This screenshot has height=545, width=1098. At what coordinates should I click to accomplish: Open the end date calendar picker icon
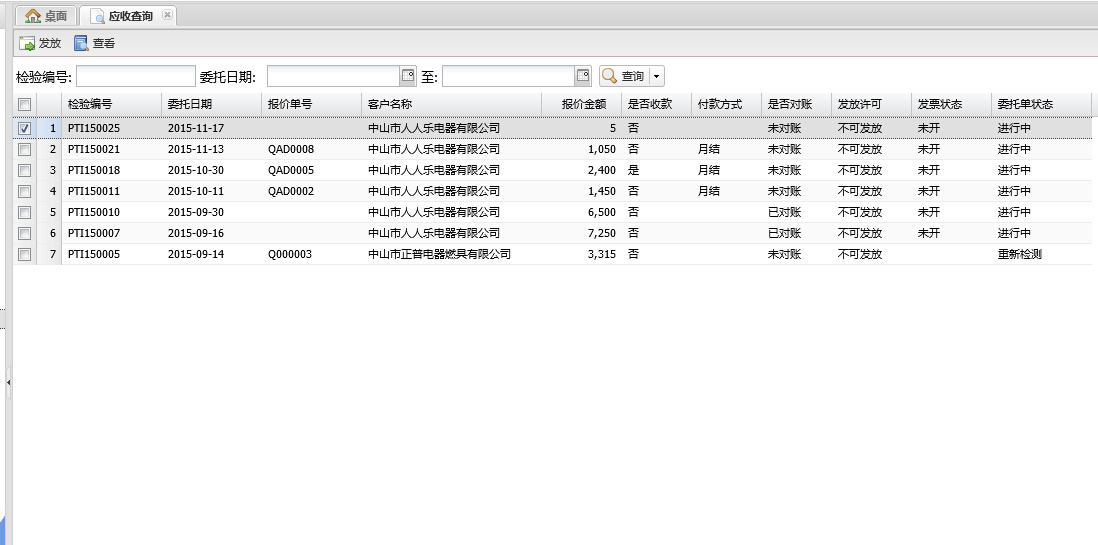point(582,76)
